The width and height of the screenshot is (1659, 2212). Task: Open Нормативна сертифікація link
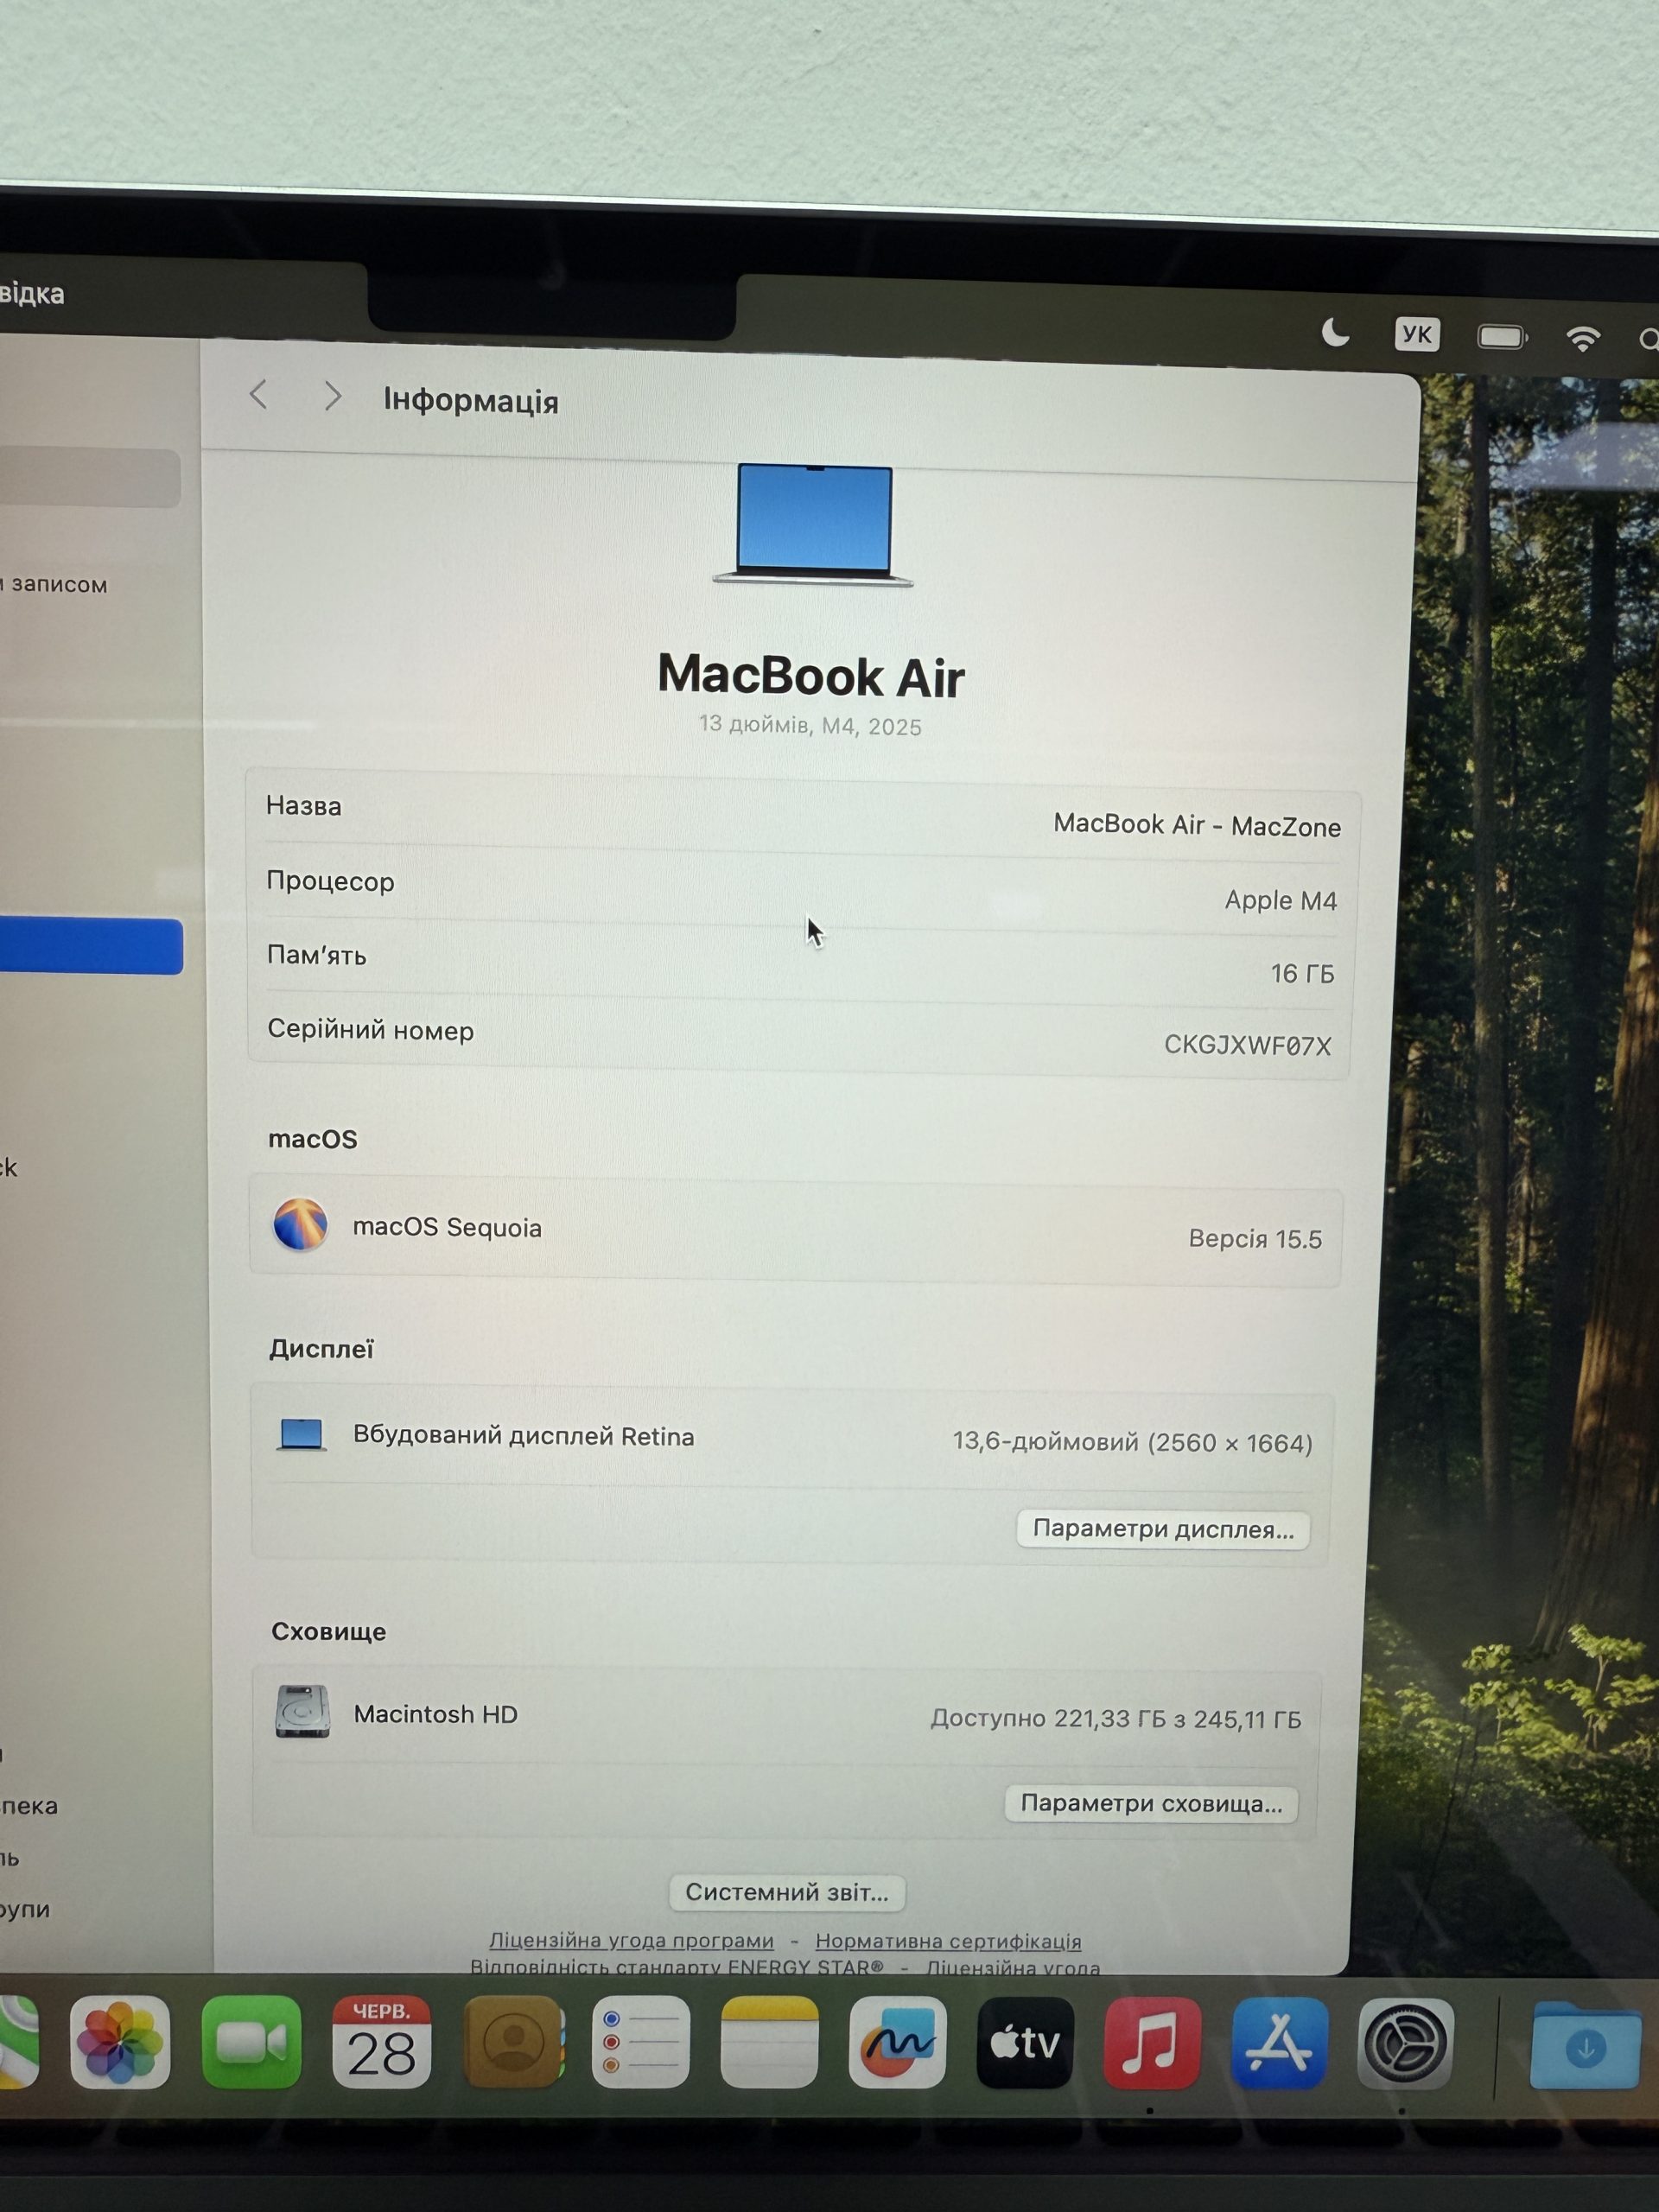pos(948,1941)
